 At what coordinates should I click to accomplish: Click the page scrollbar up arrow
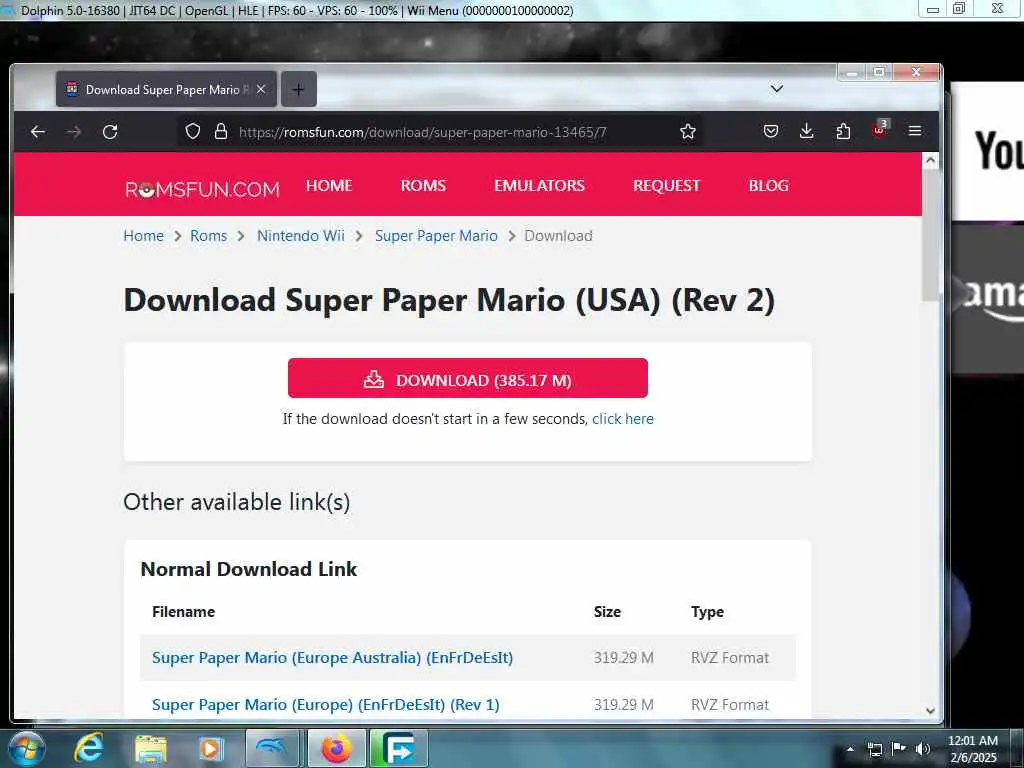(x=931, y=160)
